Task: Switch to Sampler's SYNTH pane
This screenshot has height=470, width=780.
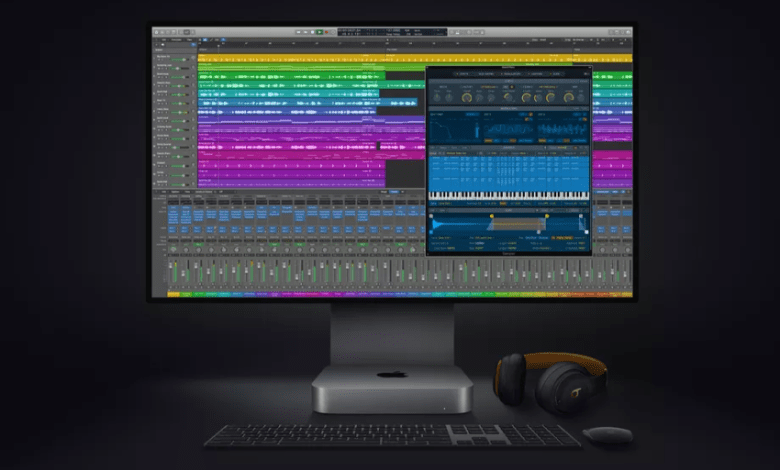Action: 464,74
